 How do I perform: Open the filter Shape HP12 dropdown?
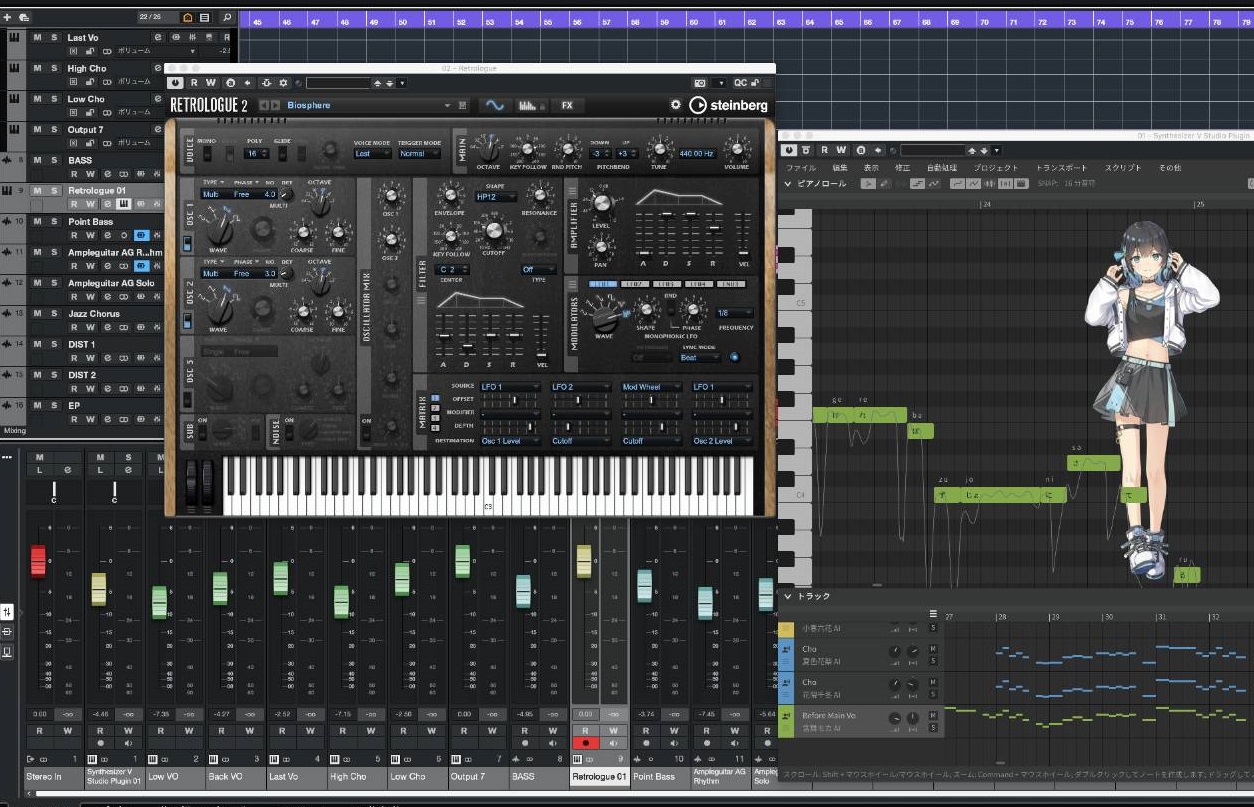coord(497,197)
